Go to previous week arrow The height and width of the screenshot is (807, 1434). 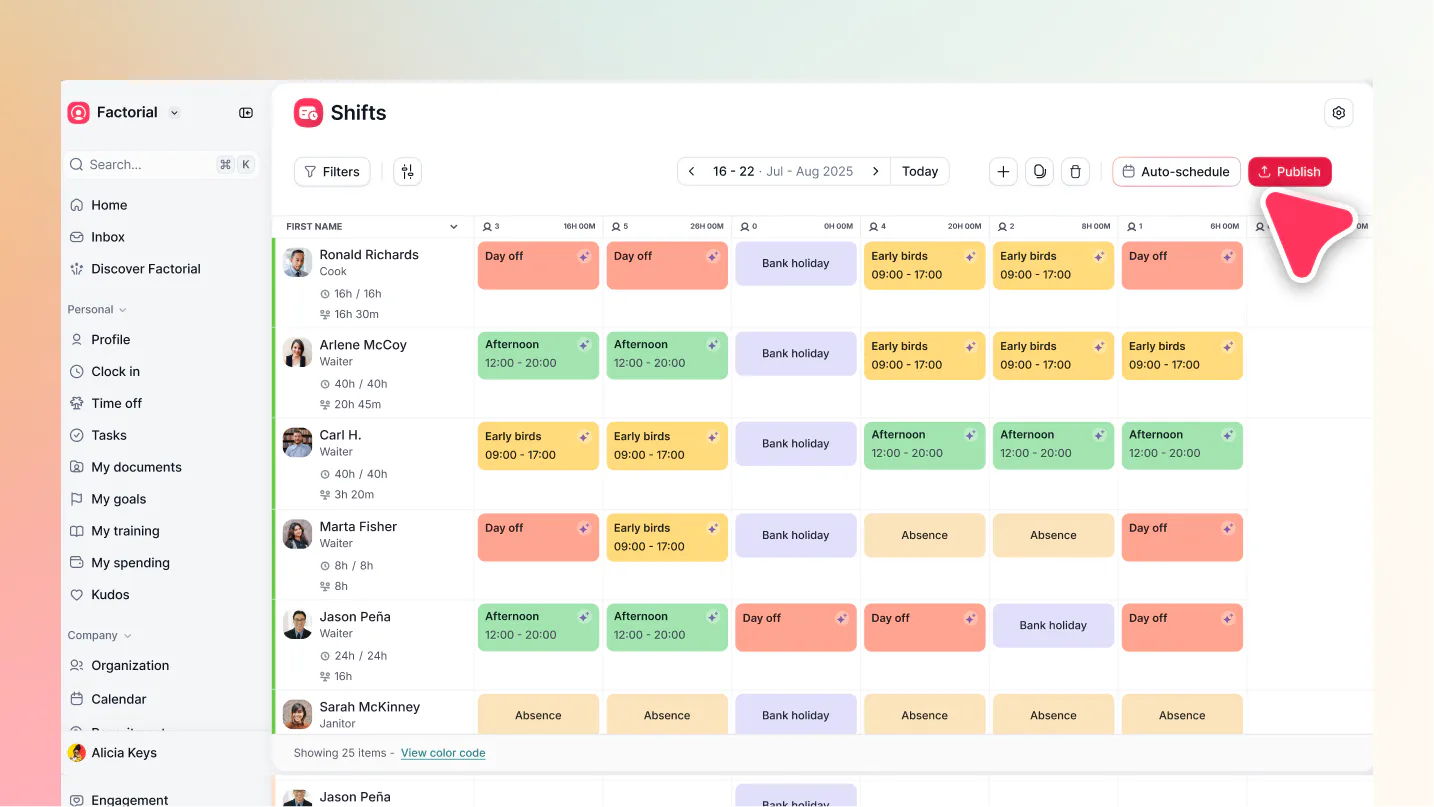(691, 172)
